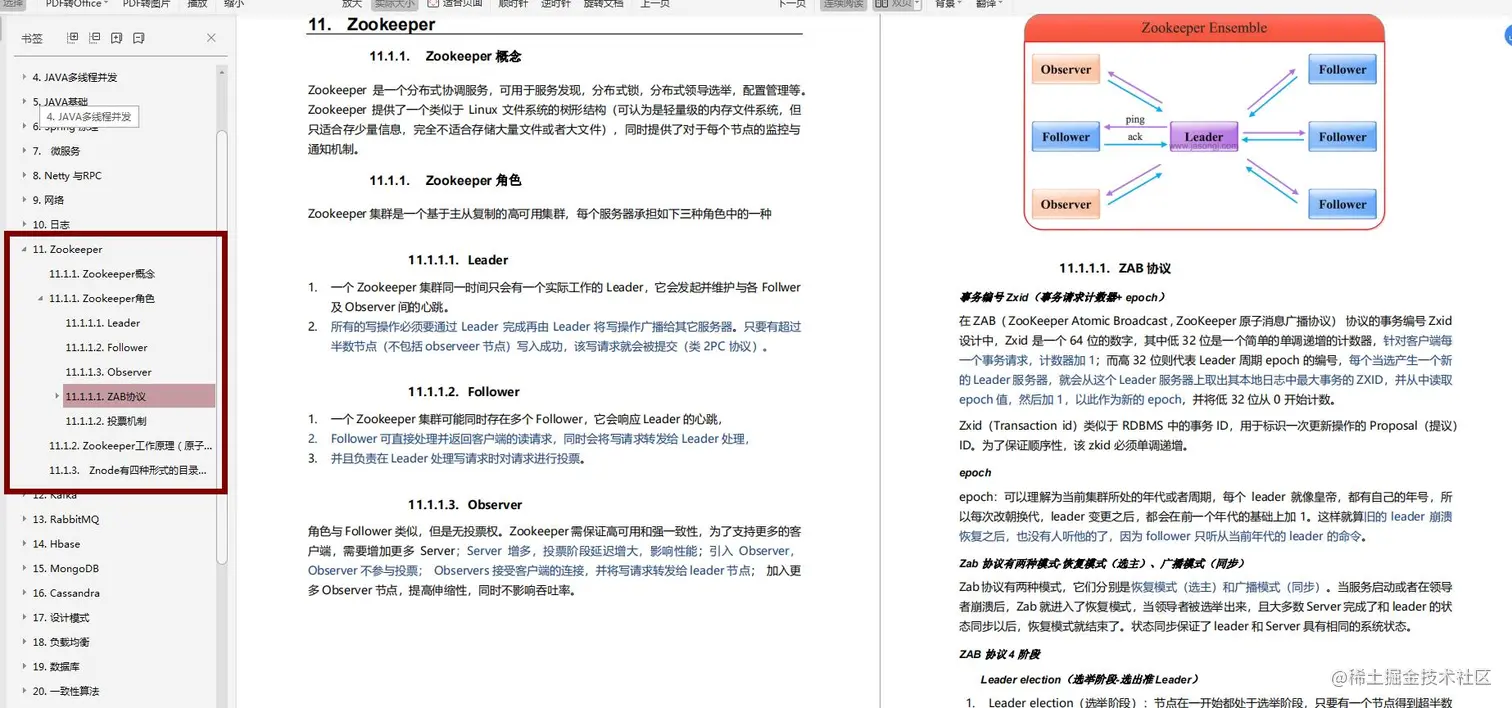Click the '11. Zookeeper' page heading
The width and height of the screenshot is (1512, 708).
[x=372, y=24]
